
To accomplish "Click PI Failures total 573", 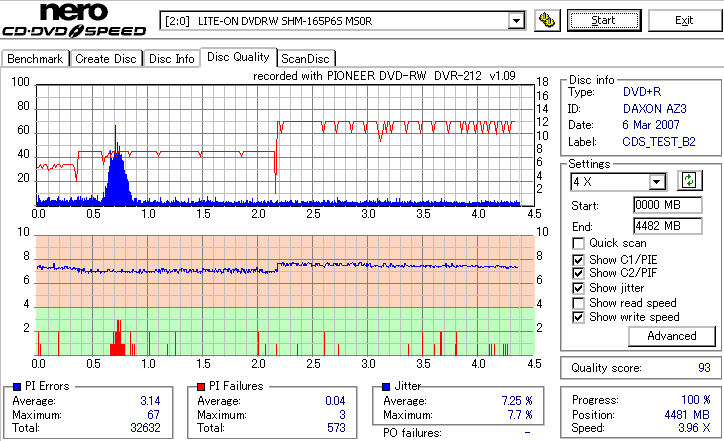I will (x=336, y=428).
